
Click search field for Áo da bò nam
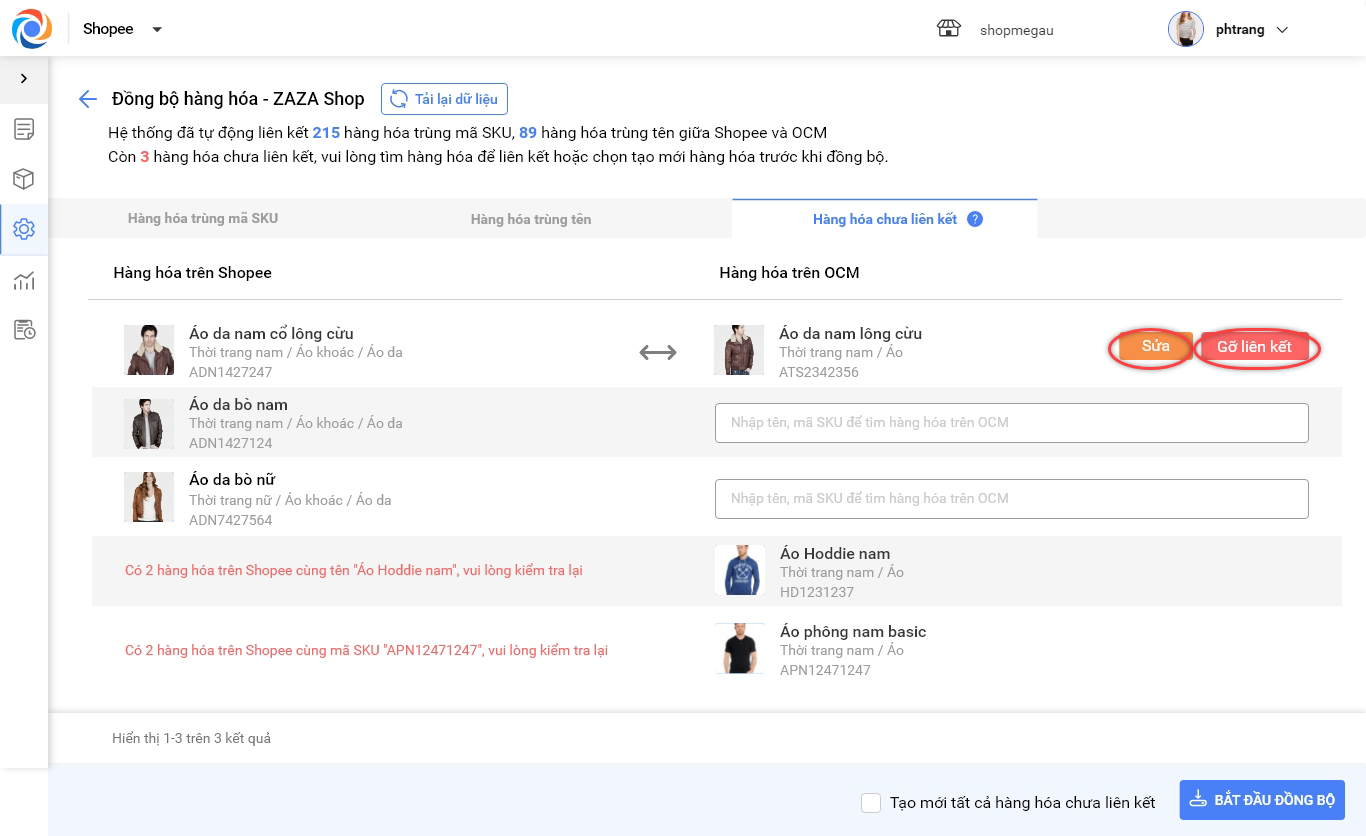click(1011, 423)
